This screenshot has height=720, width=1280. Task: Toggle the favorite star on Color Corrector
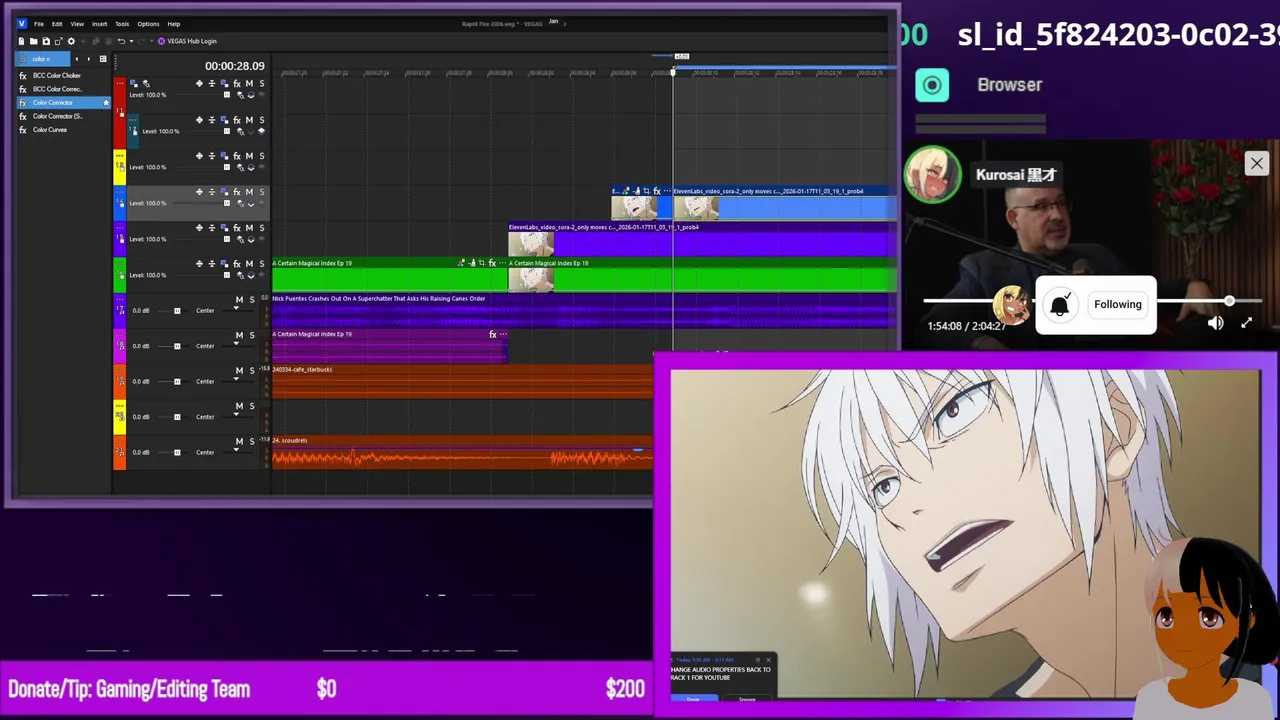(x=106, y=102)
